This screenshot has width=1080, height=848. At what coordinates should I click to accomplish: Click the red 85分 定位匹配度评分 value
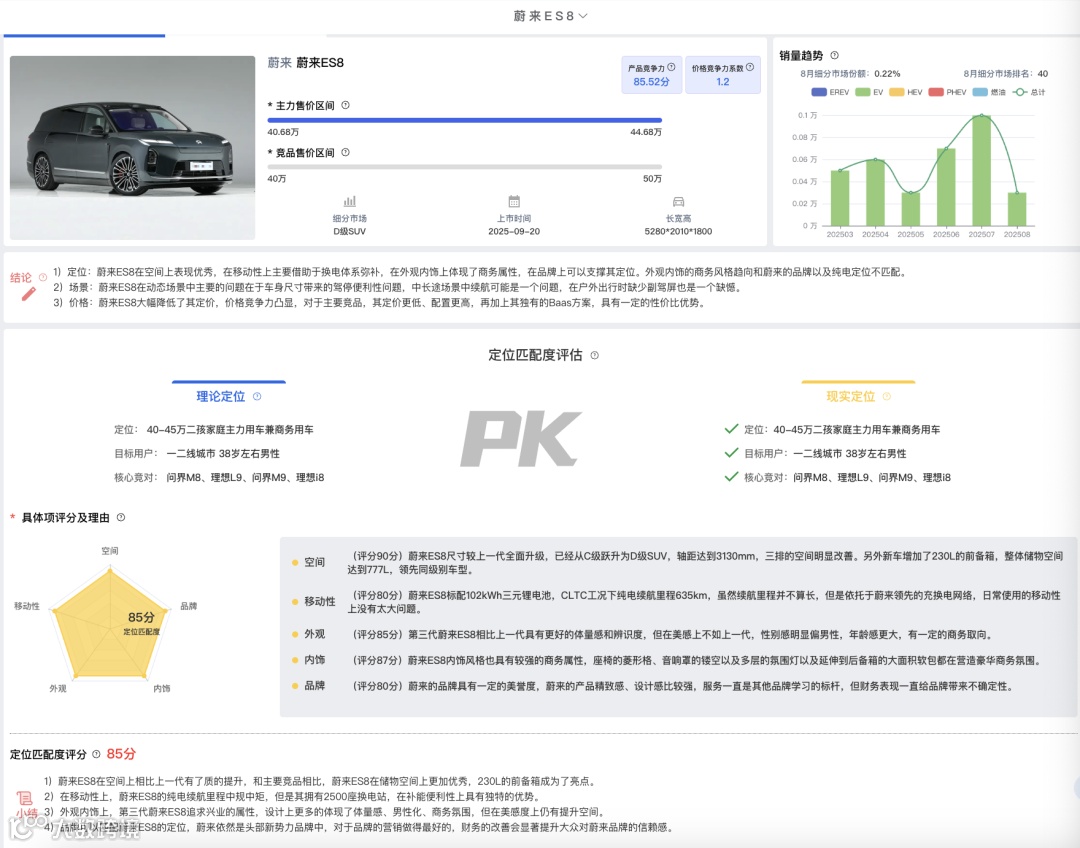click(121, 754)
